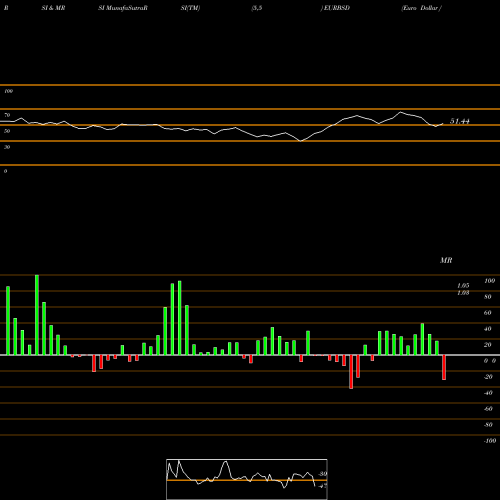The width and height of the screenshot is (500, 500).
Task: Click MR axis label 80
Action: (488, 297)
